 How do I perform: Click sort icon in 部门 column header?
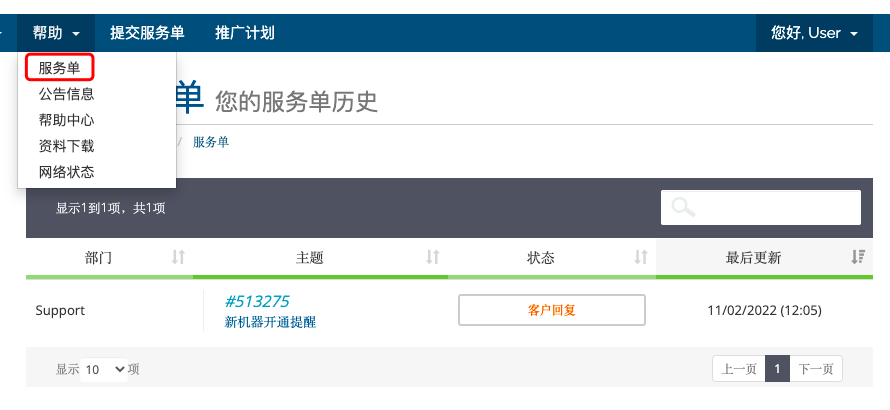[x=179, y=258]
